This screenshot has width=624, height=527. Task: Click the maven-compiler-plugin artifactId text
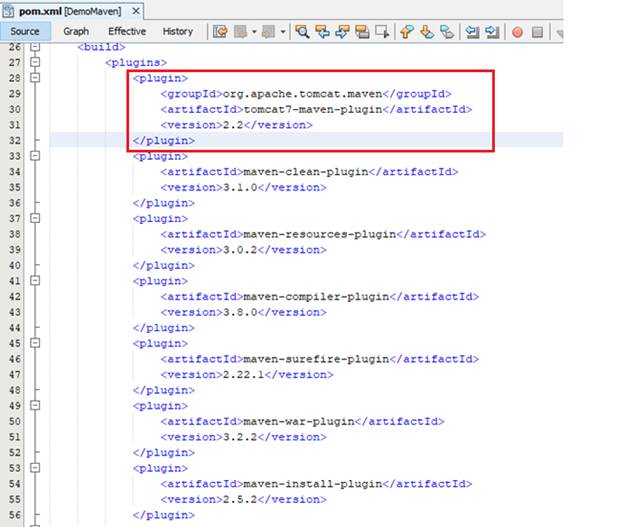tap(316, 297)
